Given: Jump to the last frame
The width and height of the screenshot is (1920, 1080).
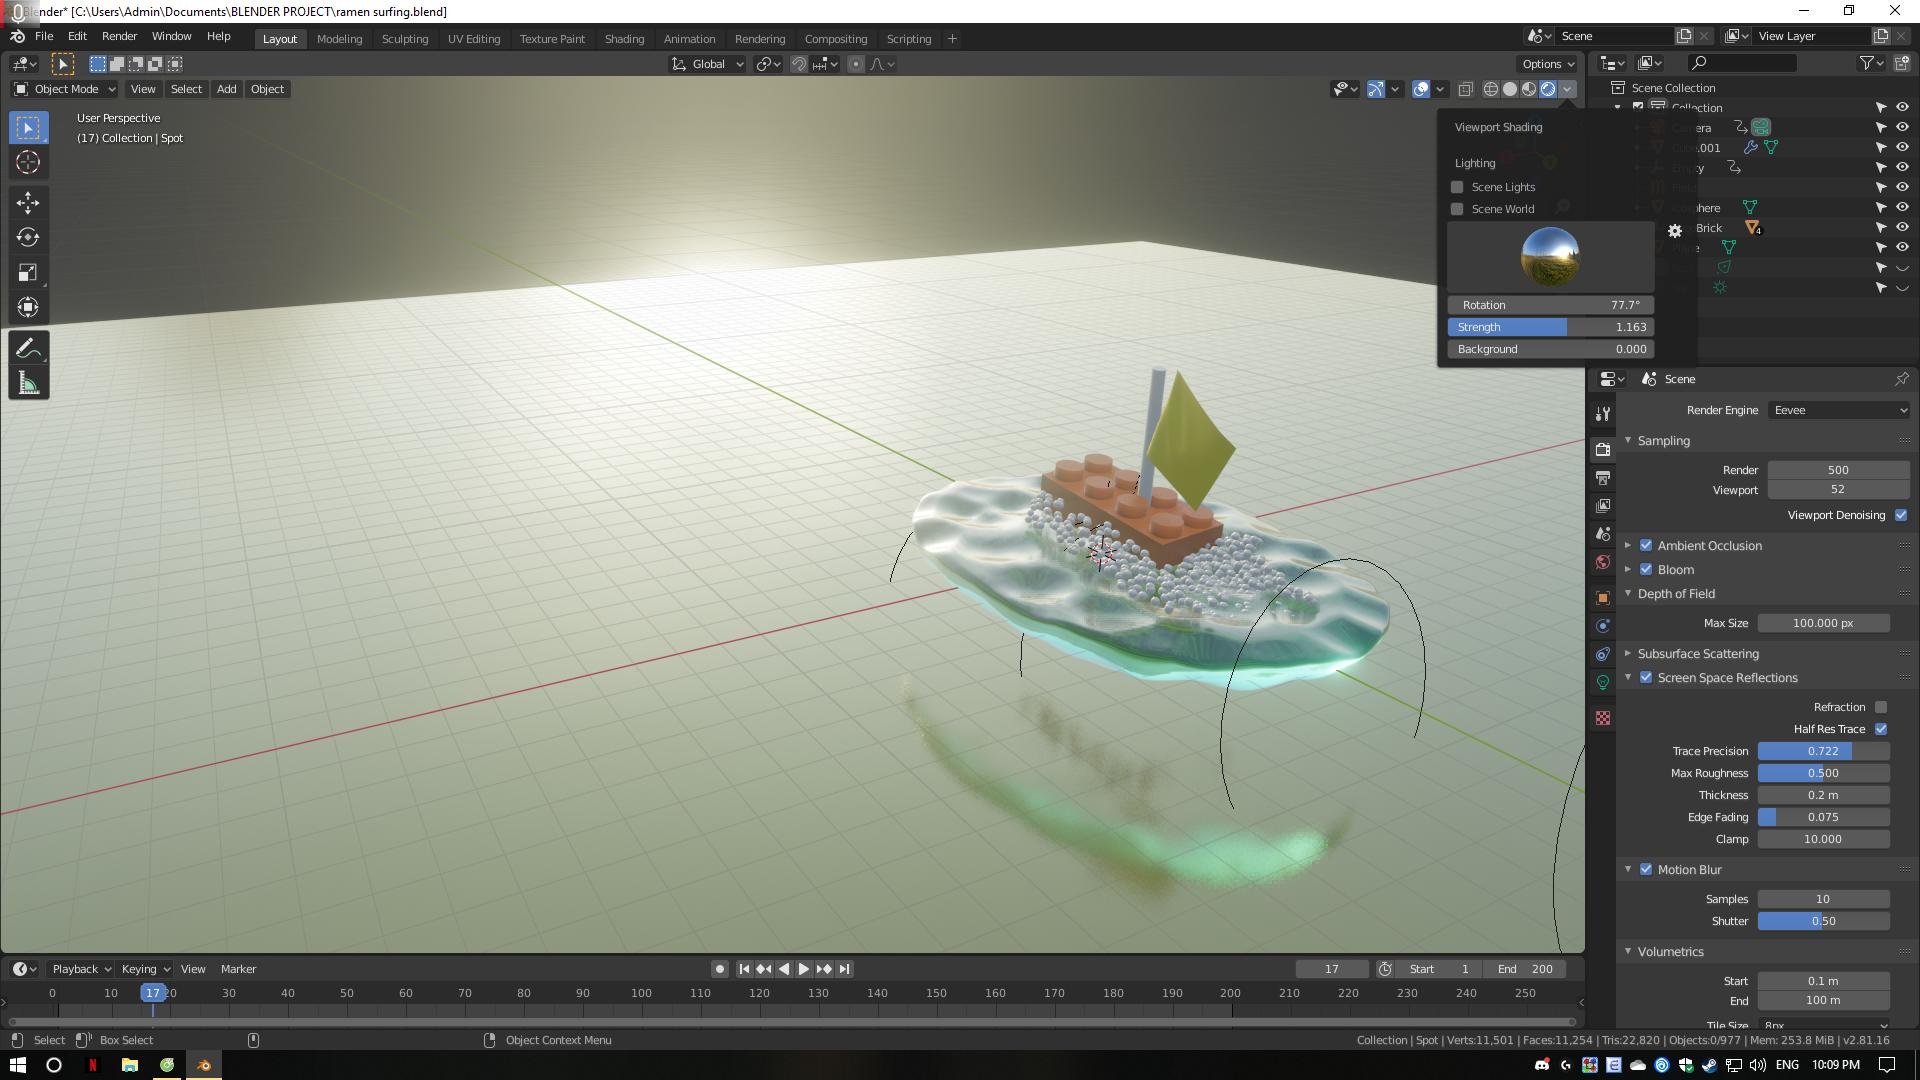Looking at the screenshot, I should tap(844, 969).
